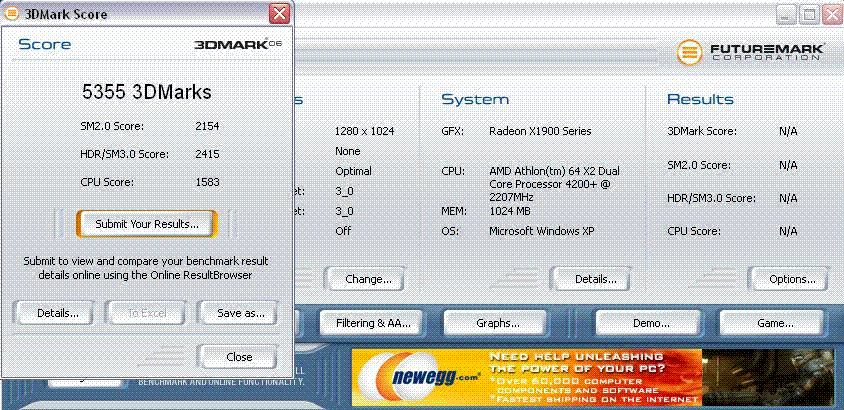Viewport: 844px width, 410px height.
Task: Click the Futuremark Corporation logo
Action: pos(750,52)
